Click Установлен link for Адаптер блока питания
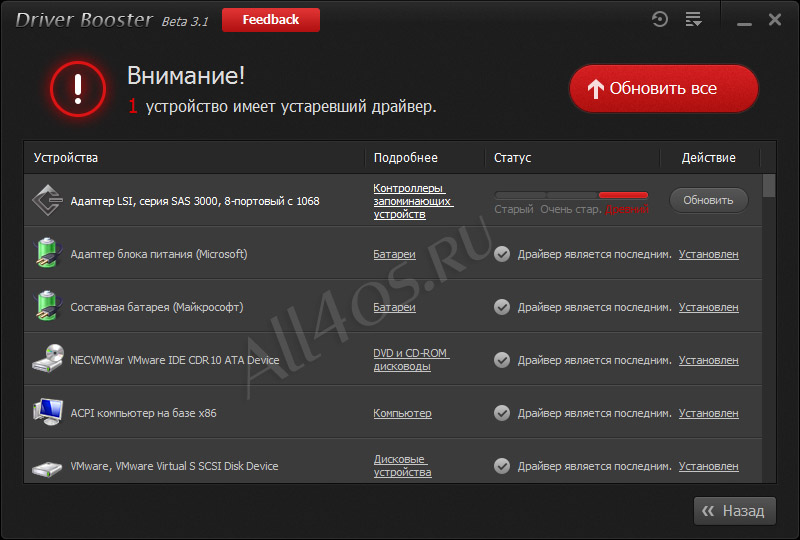The height and width of the screenshot is (540, 800). [x=708, y=254]
